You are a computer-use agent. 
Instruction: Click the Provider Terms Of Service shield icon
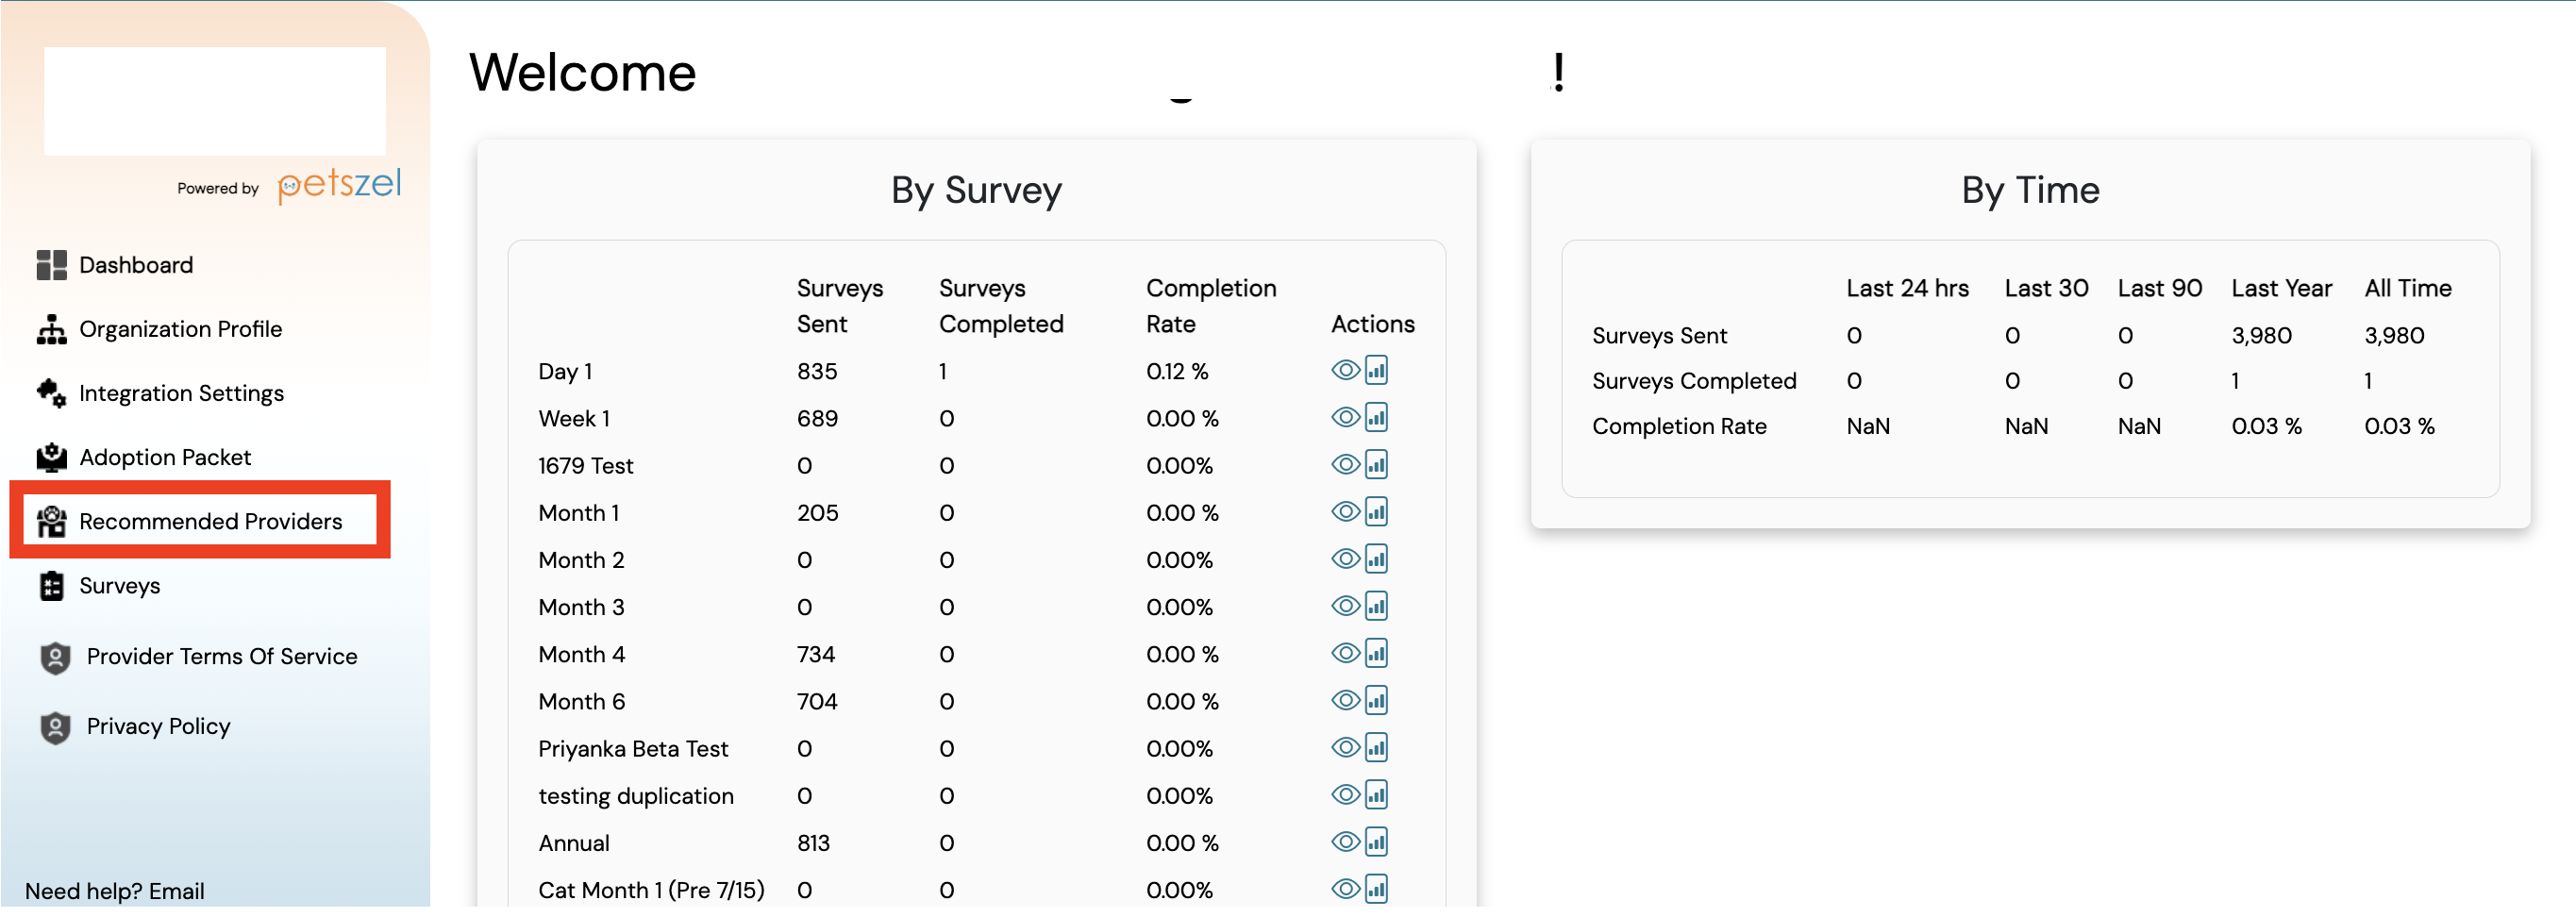point(55,656)
